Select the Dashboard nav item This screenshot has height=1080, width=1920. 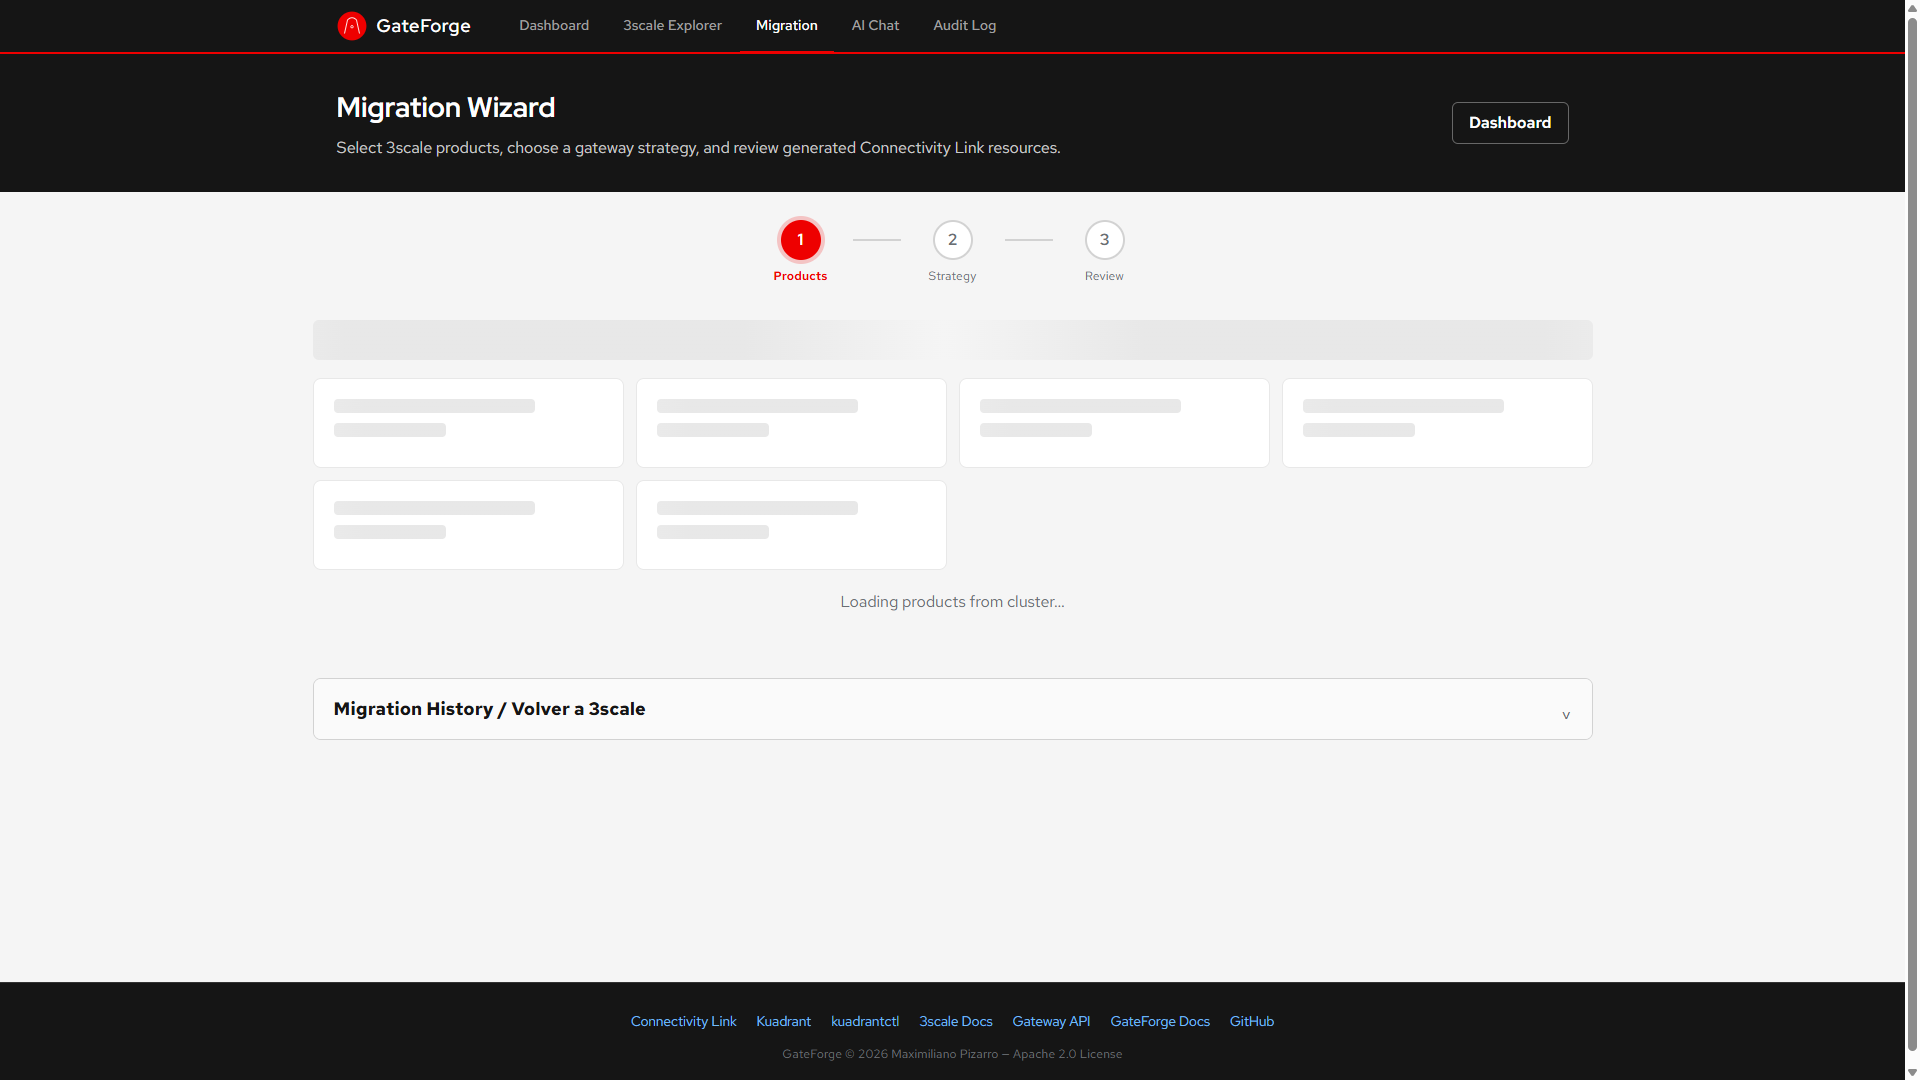coord(553,25)
